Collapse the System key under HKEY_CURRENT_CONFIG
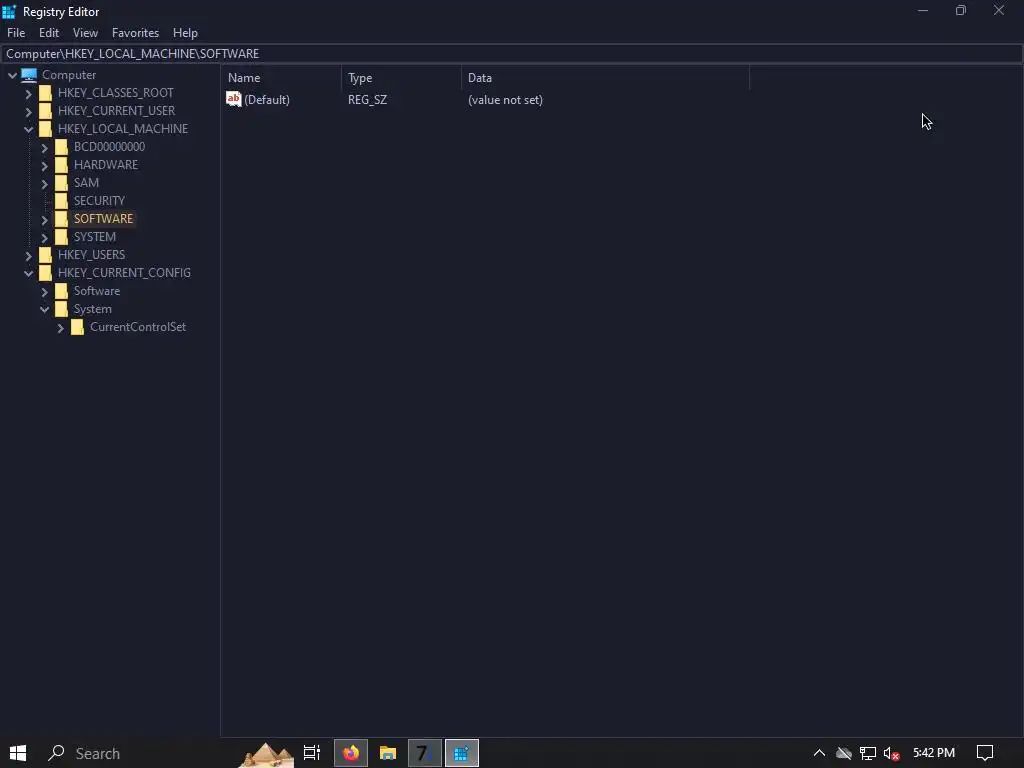The width and height of the screenshot is (1024, 768). click(x=44, y=310)
